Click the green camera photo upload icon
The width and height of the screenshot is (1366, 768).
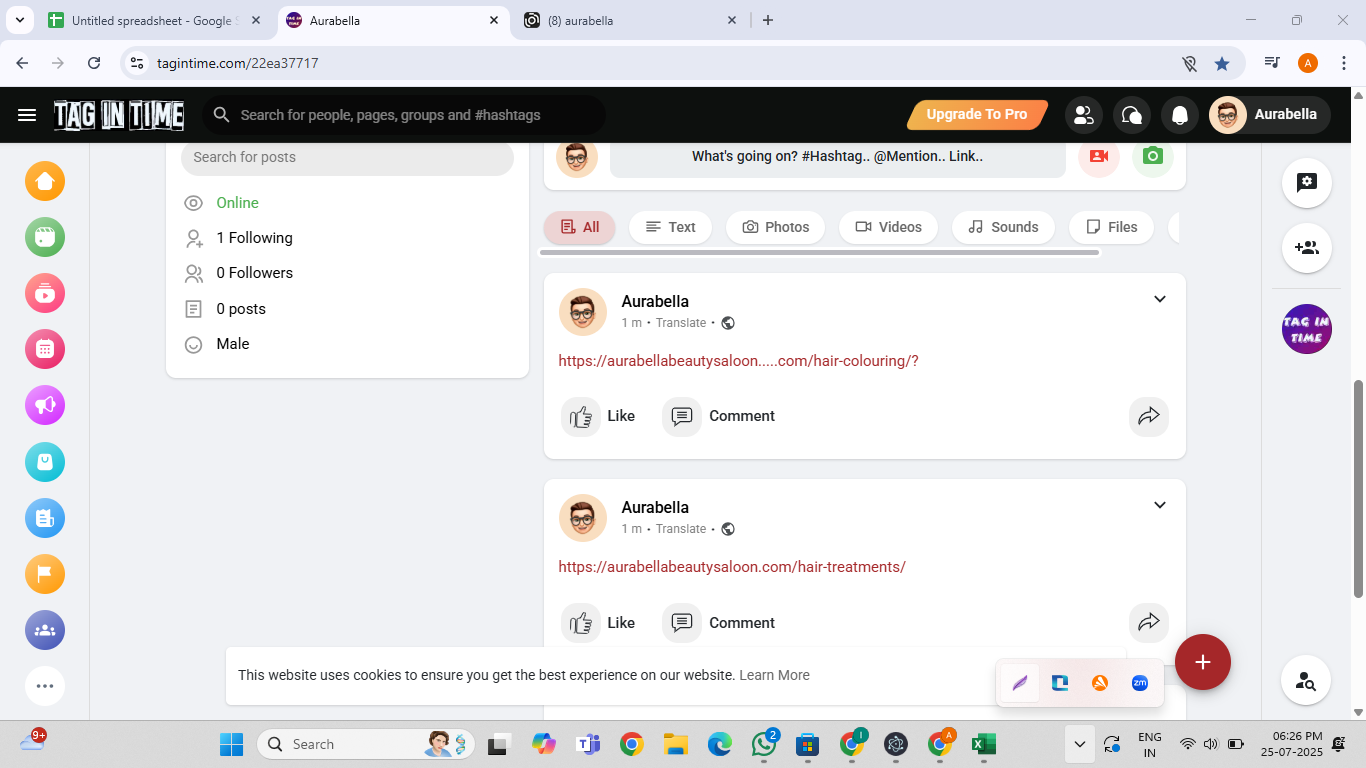point(1153,157)
